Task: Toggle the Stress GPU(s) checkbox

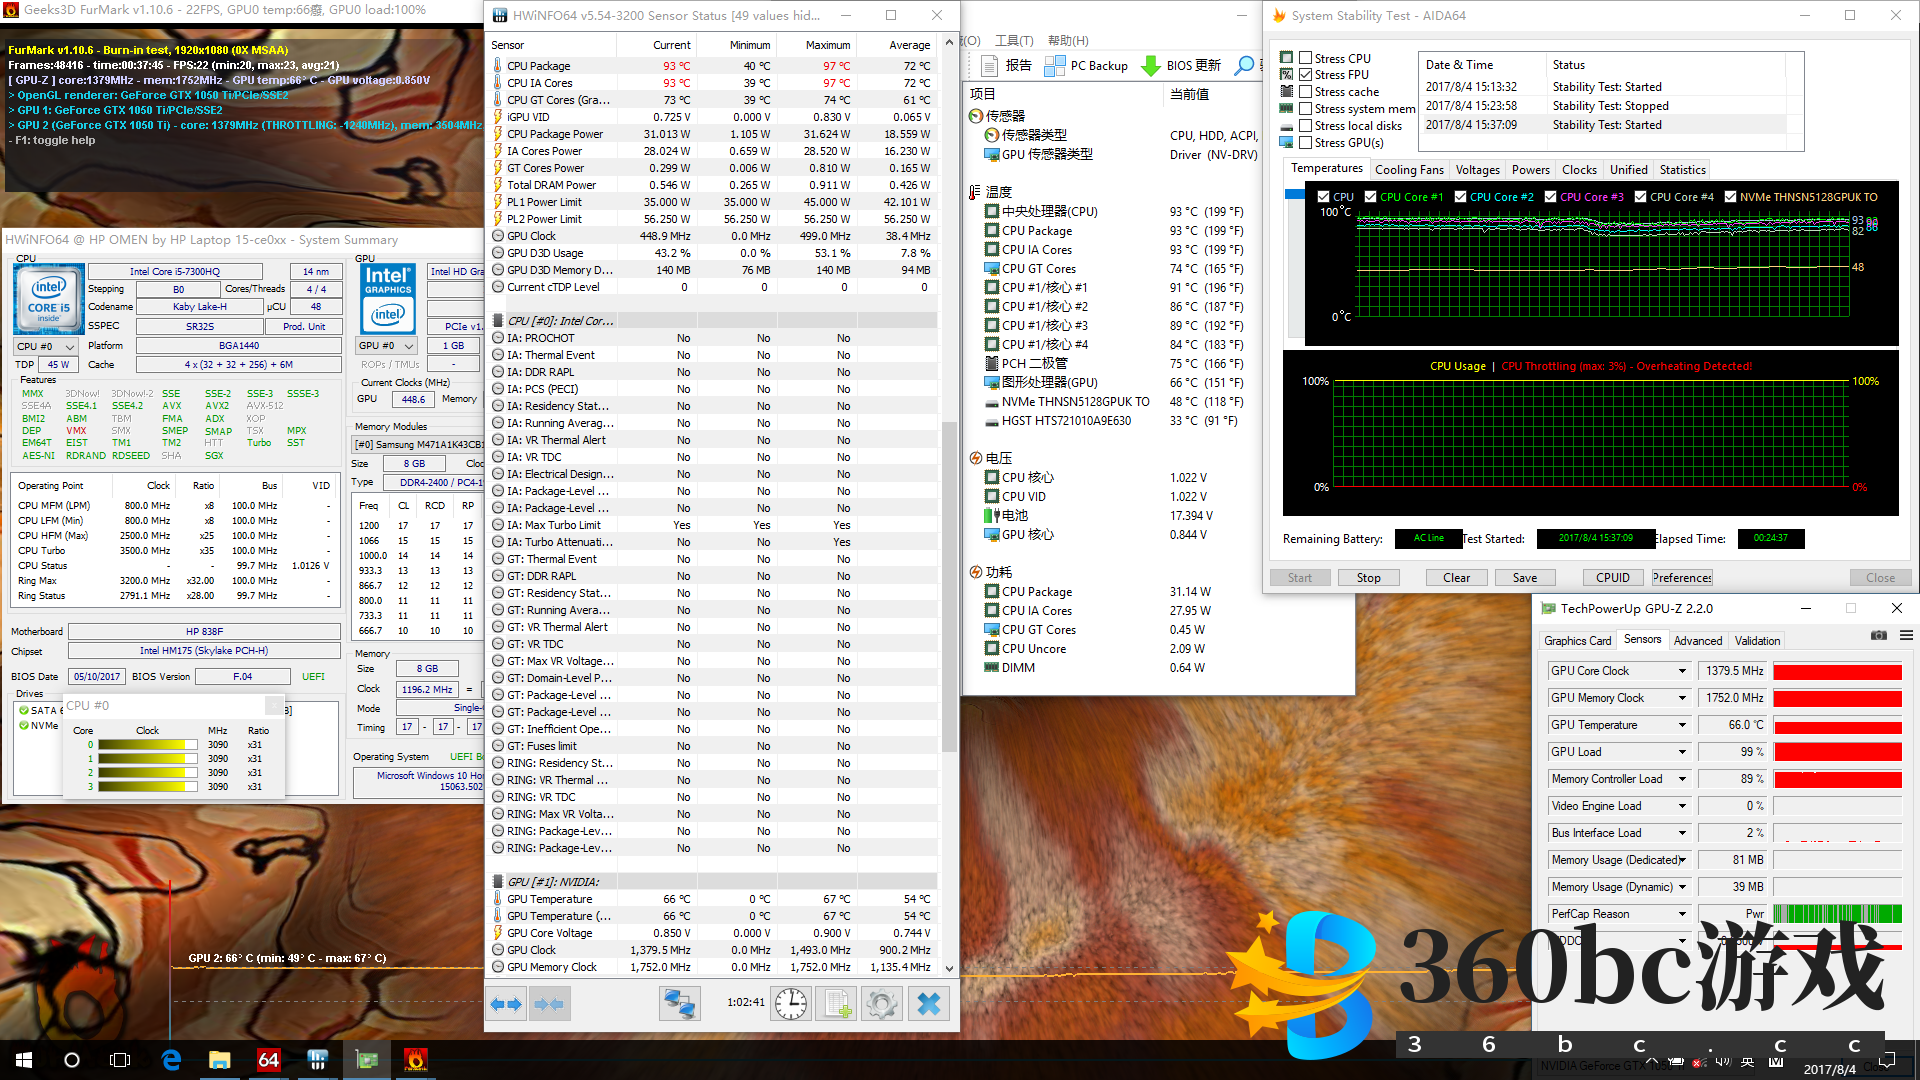Action: (1306, 143)
